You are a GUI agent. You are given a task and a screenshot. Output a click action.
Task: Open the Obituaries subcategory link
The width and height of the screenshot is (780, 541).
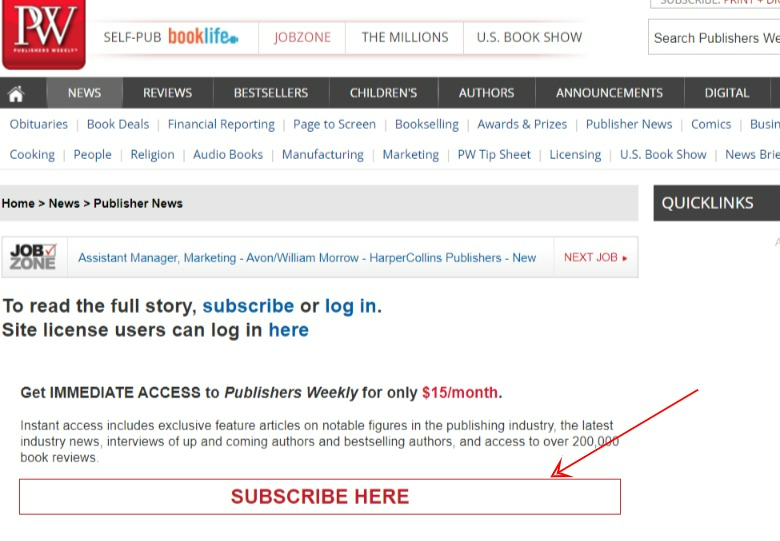tap(39, 124)
